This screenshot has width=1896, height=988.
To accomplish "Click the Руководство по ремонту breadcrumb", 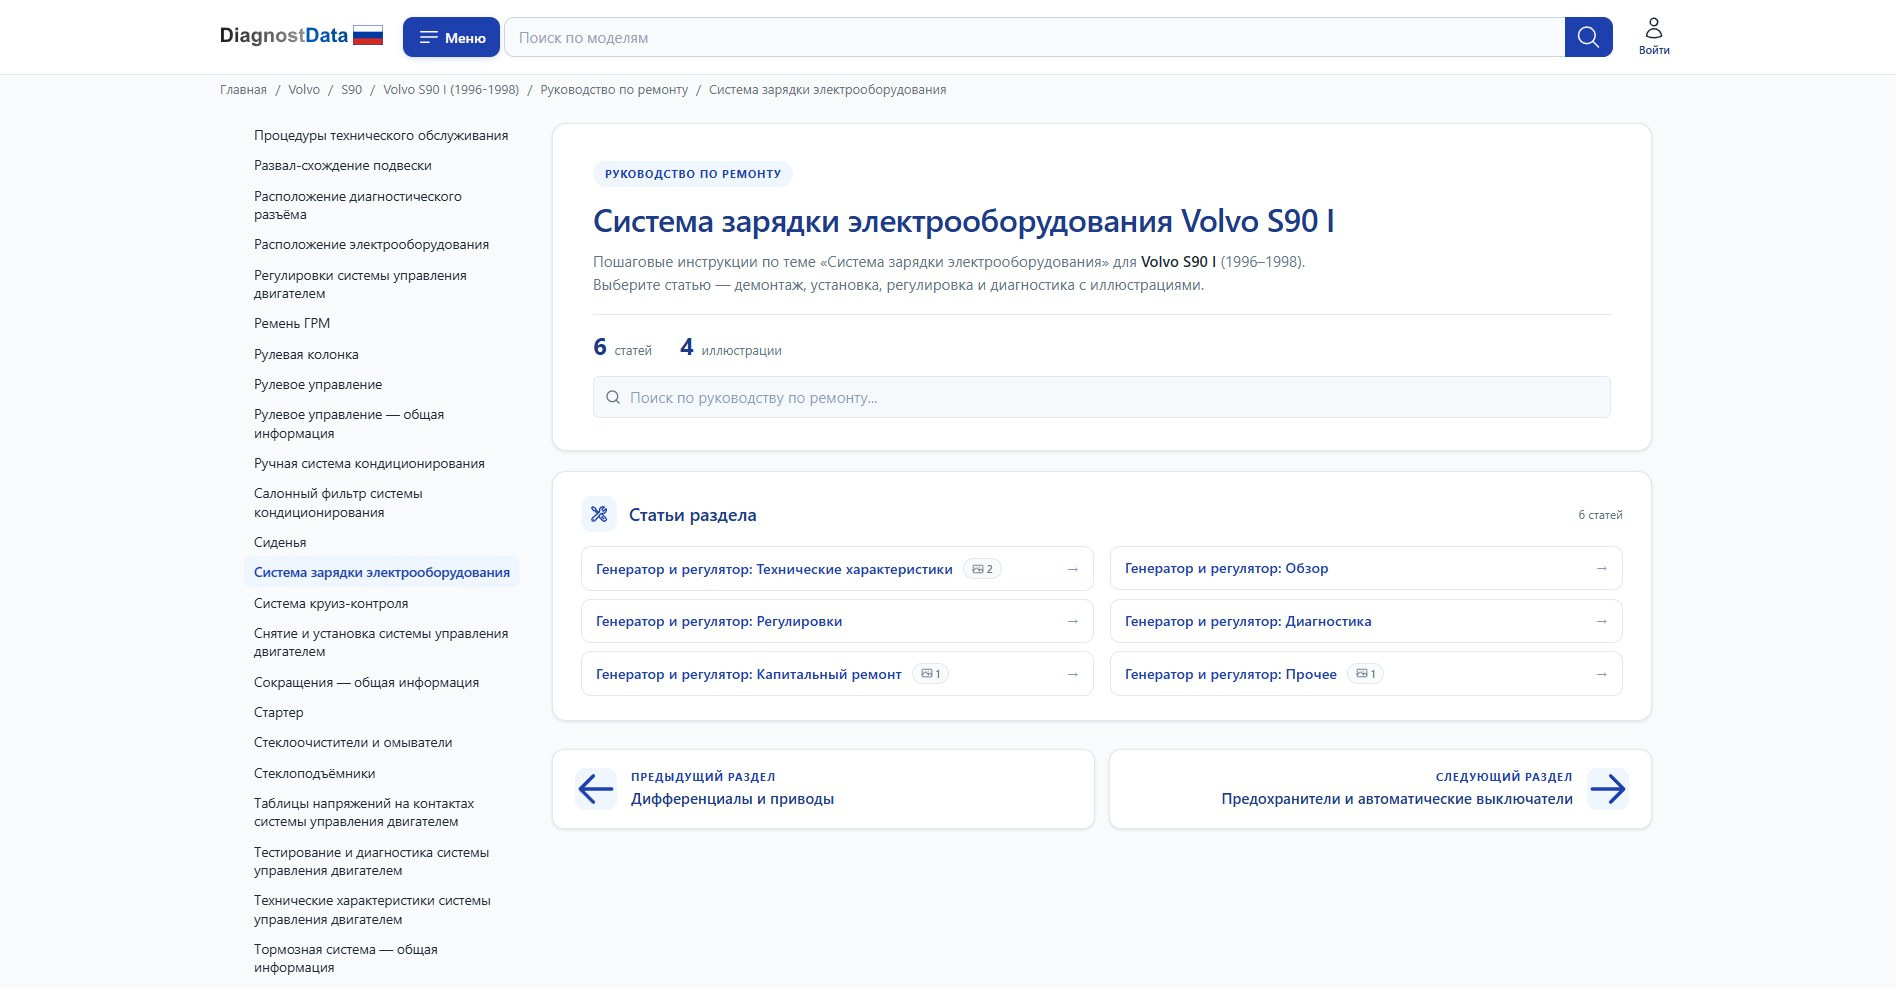I will [x=614, y=90].
